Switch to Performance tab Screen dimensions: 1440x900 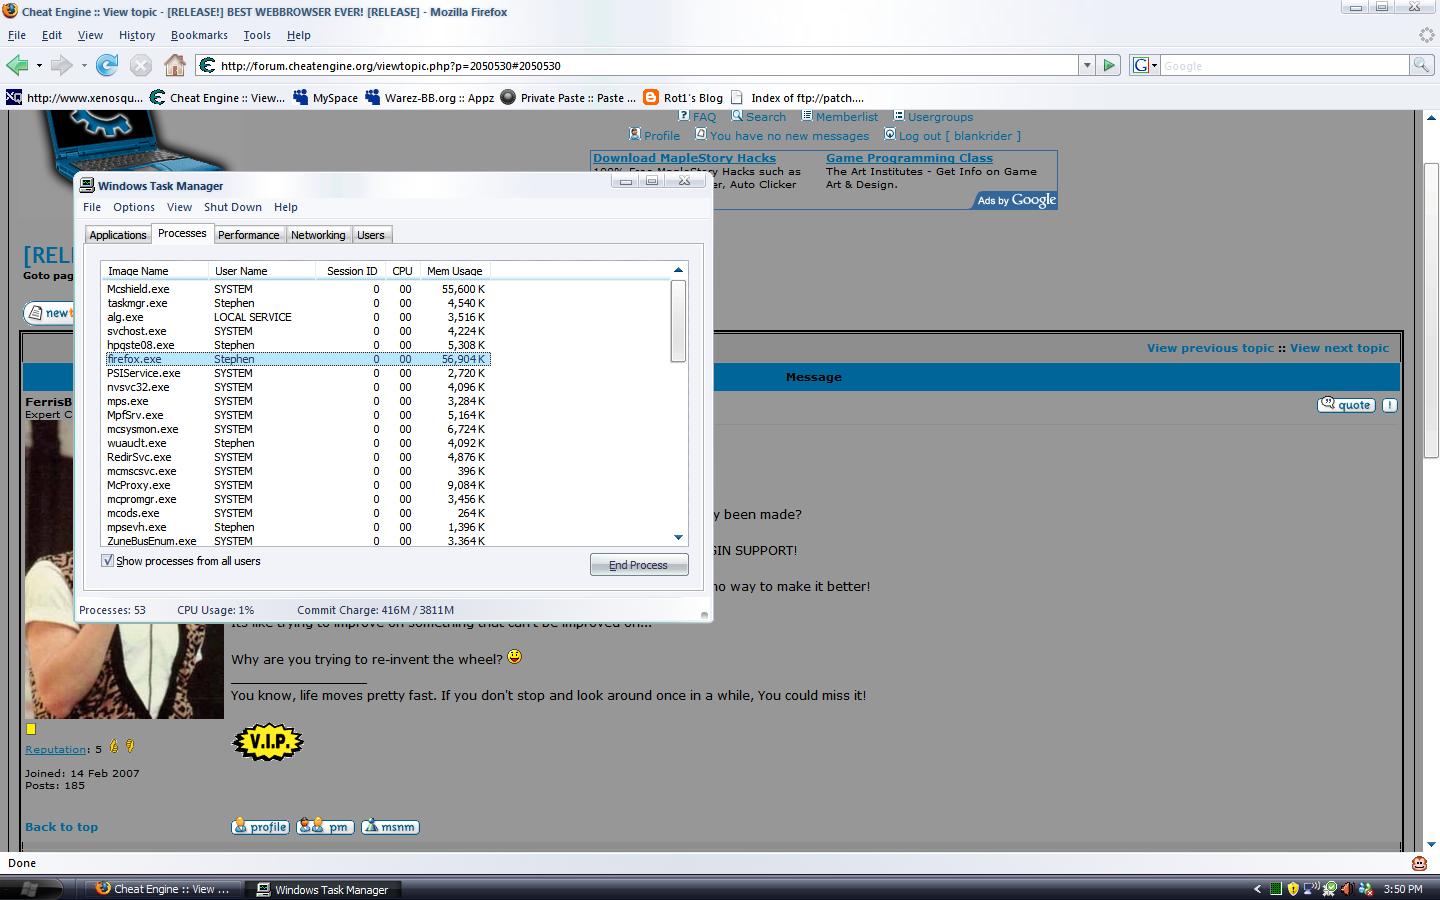click(249, 235)
